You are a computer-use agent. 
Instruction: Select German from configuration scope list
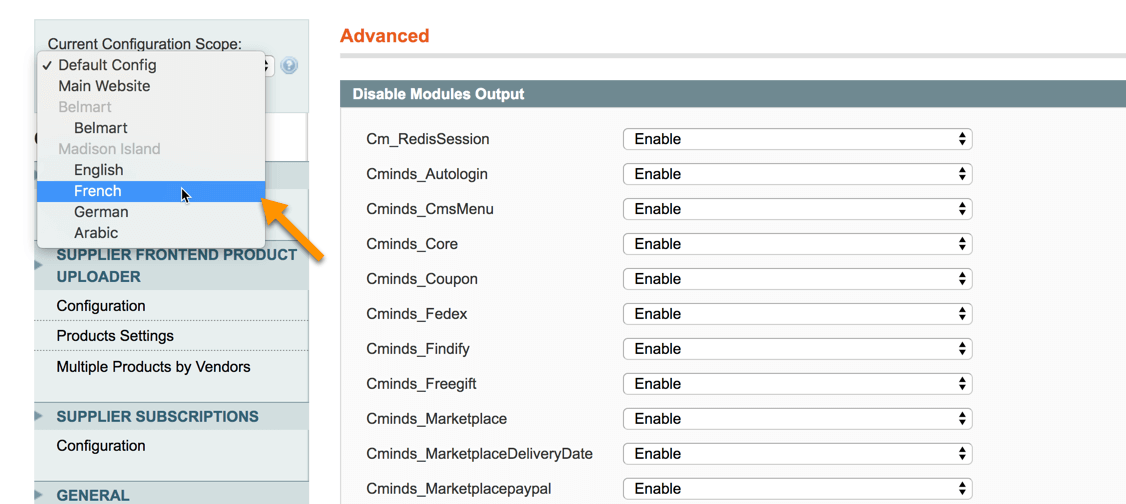point(101,212)
